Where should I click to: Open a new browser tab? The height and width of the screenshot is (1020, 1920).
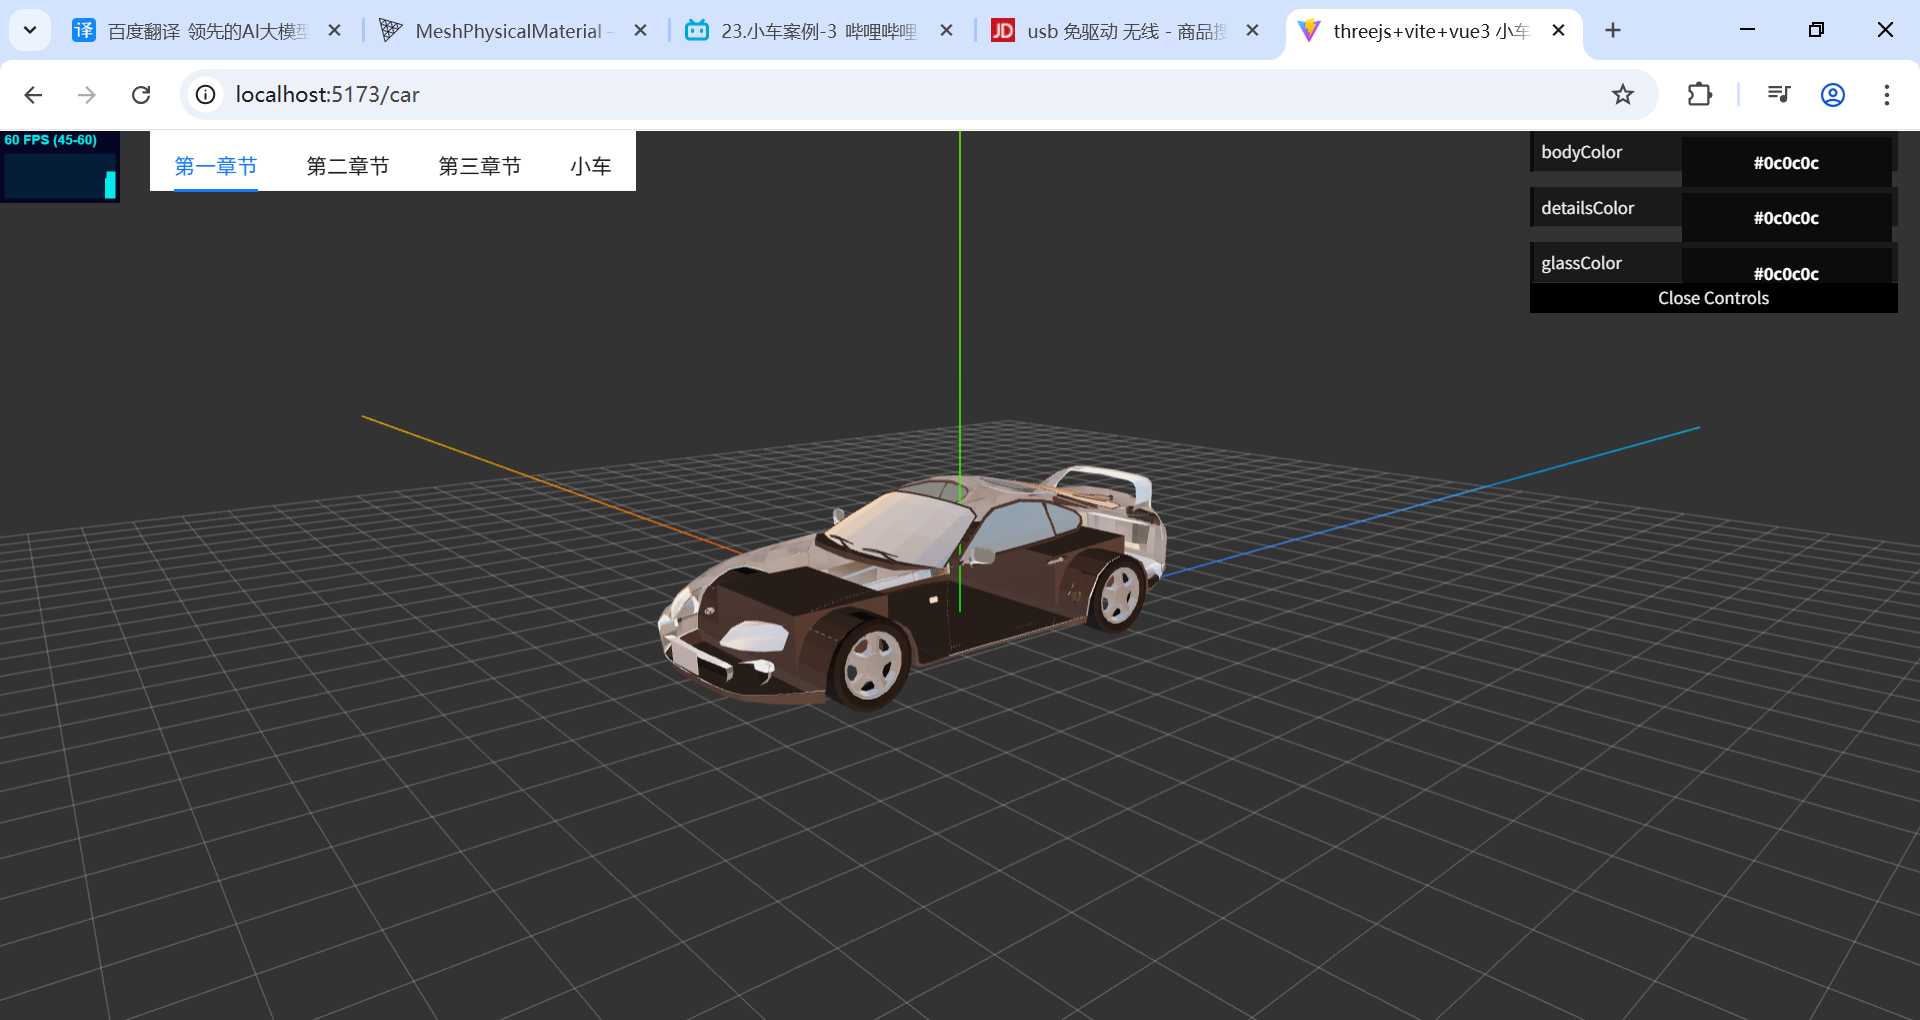pos(1613,31)
